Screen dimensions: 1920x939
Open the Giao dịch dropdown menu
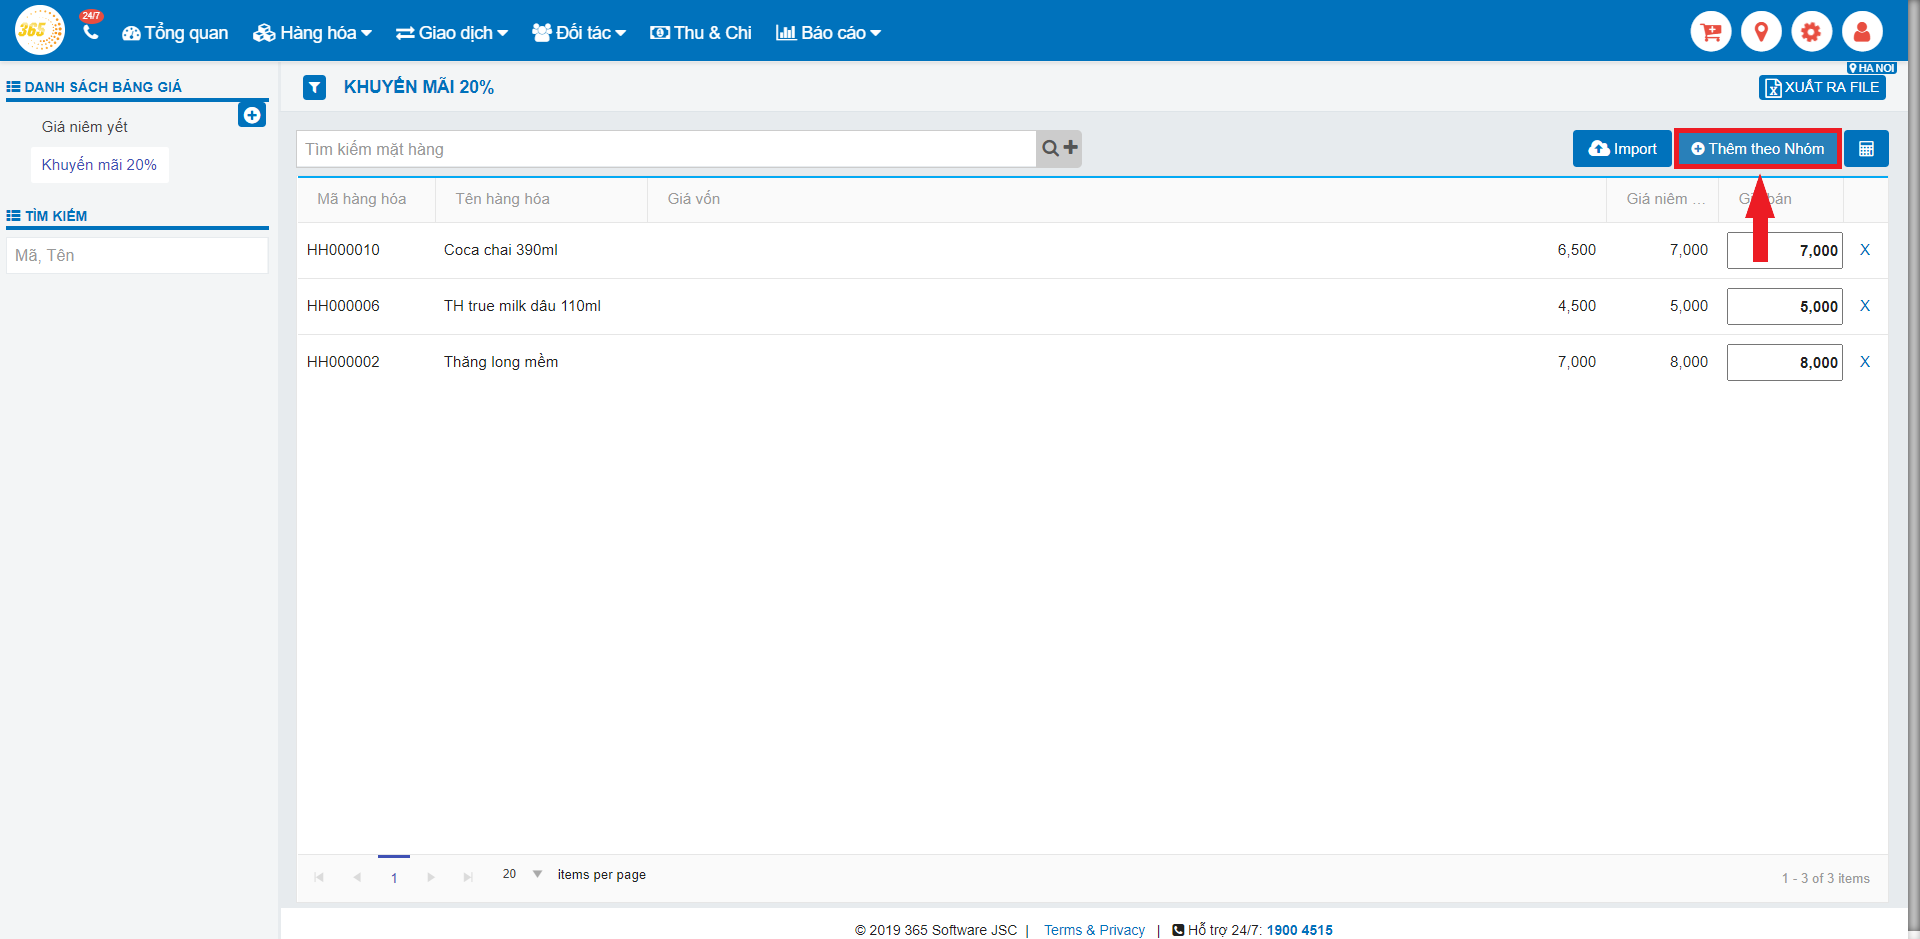coord(452,33)
